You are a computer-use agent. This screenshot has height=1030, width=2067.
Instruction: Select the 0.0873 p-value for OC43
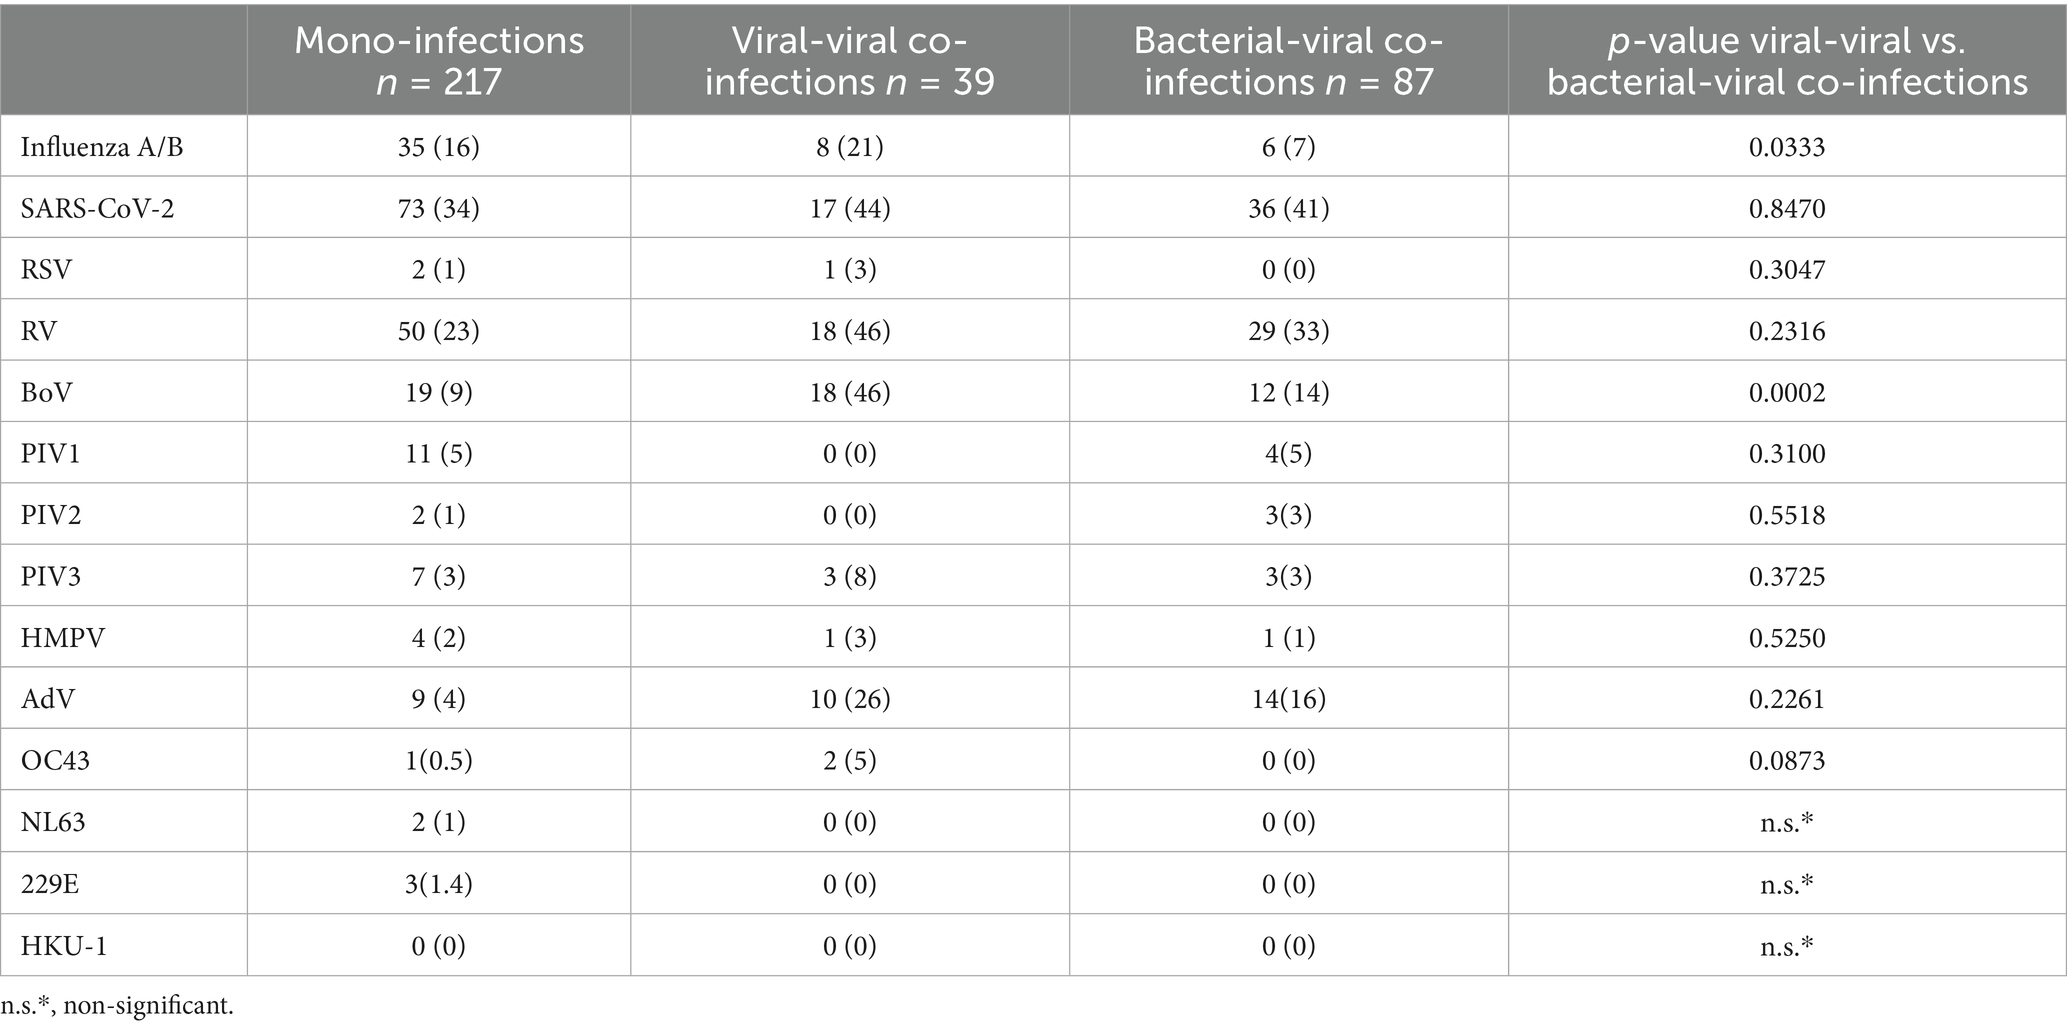click(x=1786, y=761)
